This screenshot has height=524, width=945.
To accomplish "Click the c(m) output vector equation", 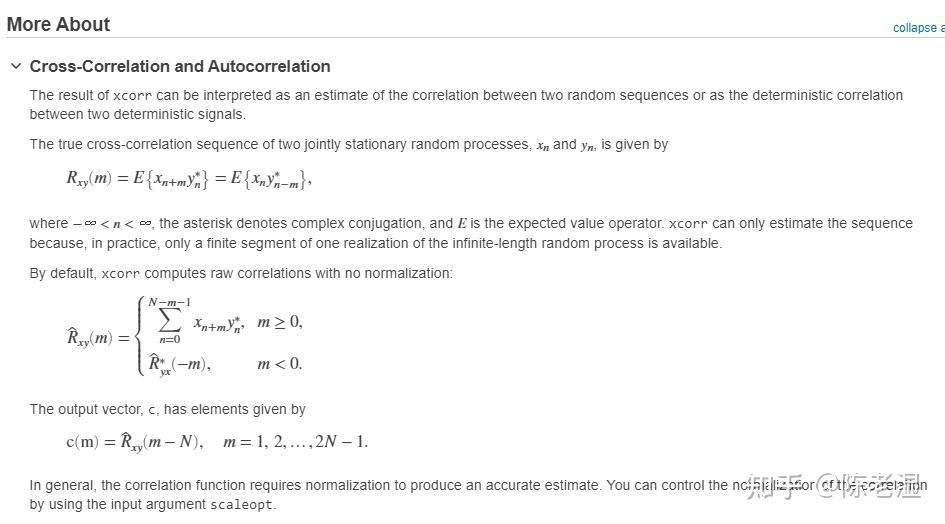I will point(217,441).
